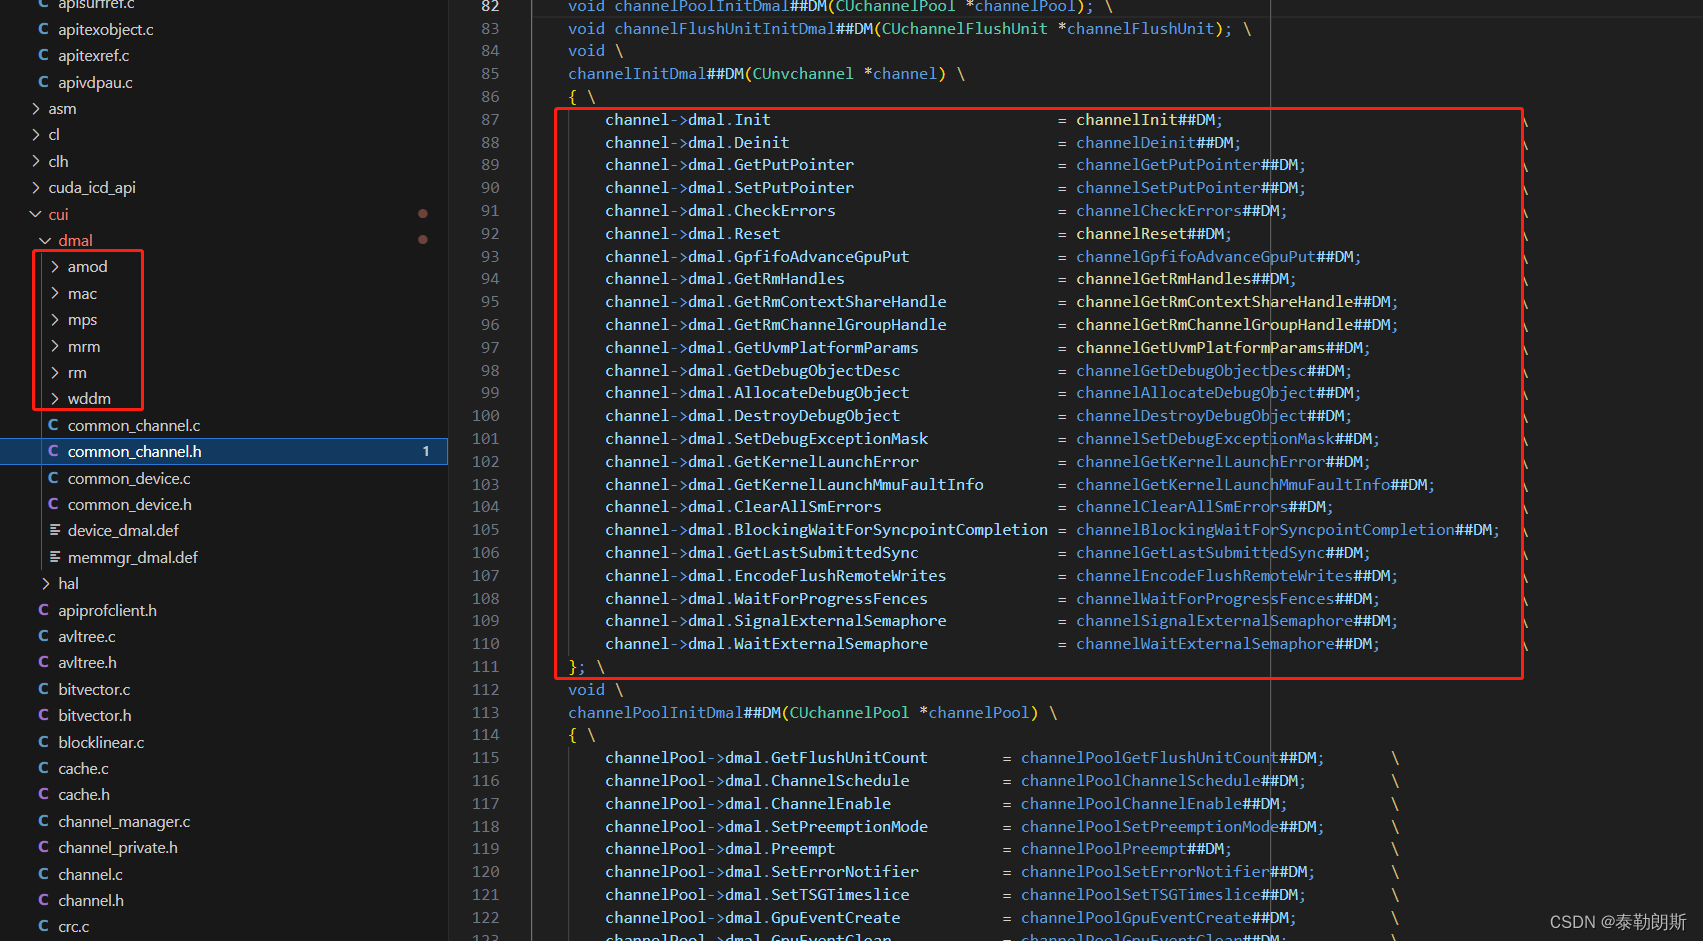Viewport: 1703px width, 941px height.
Task: Click the C icon next to common_device.h
Action: (53, 504)
